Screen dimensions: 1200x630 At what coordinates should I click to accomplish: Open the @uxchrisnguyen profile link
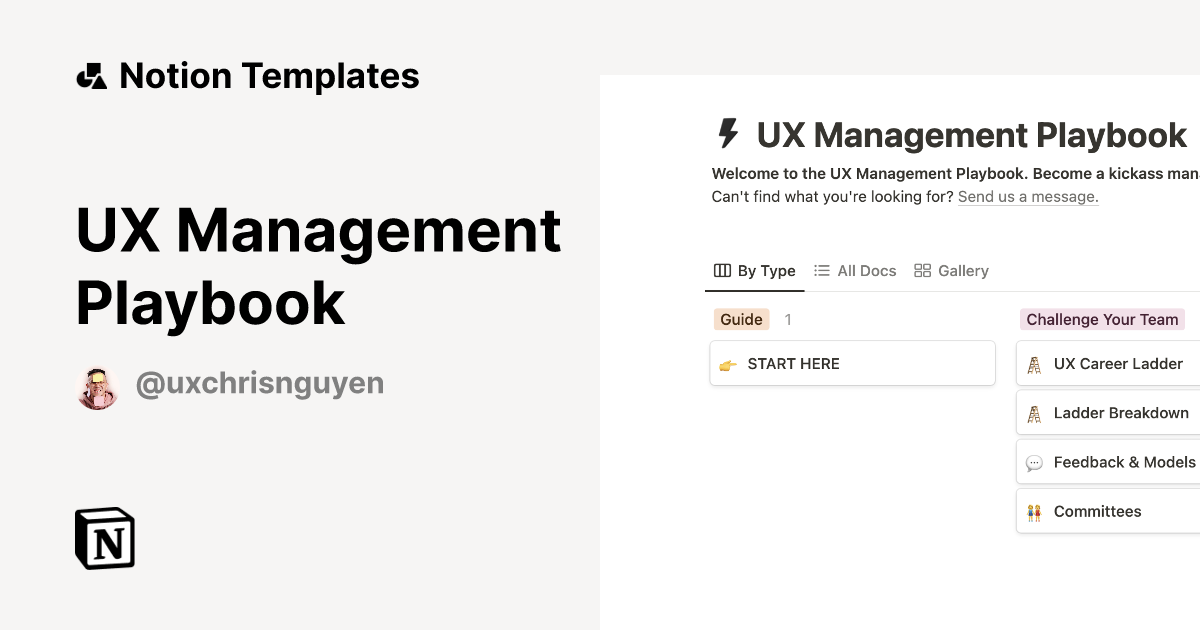pos(260,382)
